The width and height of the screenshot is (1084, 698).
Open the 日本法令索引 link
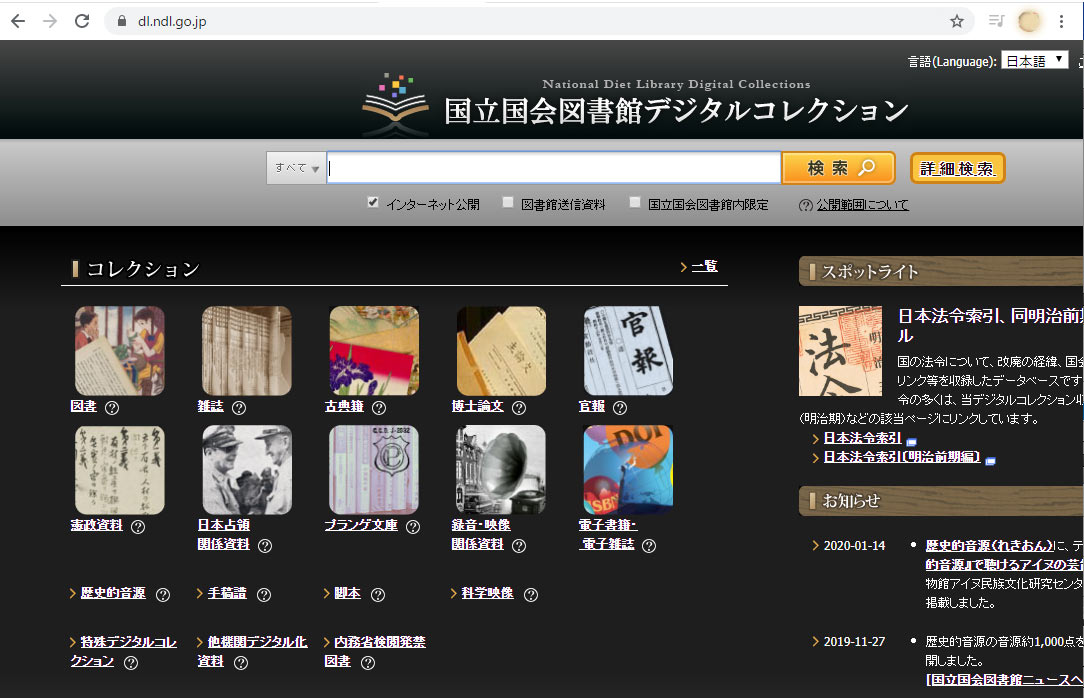(x=862, y=438)
